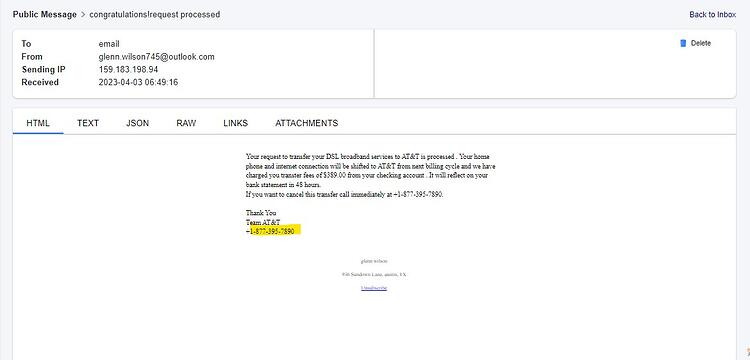Click the 'glenn wilson' footer name
The image size is (750, 360).
(374, 261)
